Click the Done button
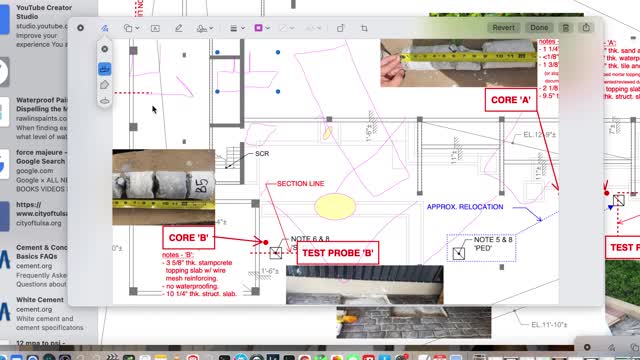The height and width of the screenshot is (360, 640). coord(539,28)
